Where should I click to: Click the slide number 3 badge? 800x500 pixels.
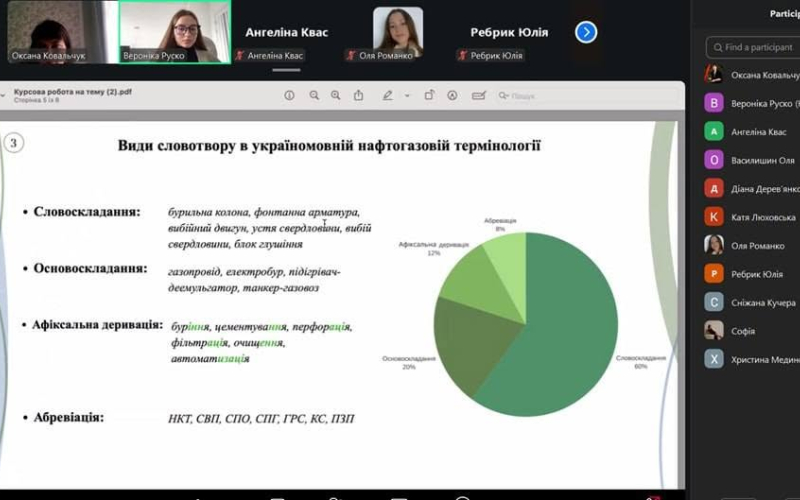pos(13,143)
